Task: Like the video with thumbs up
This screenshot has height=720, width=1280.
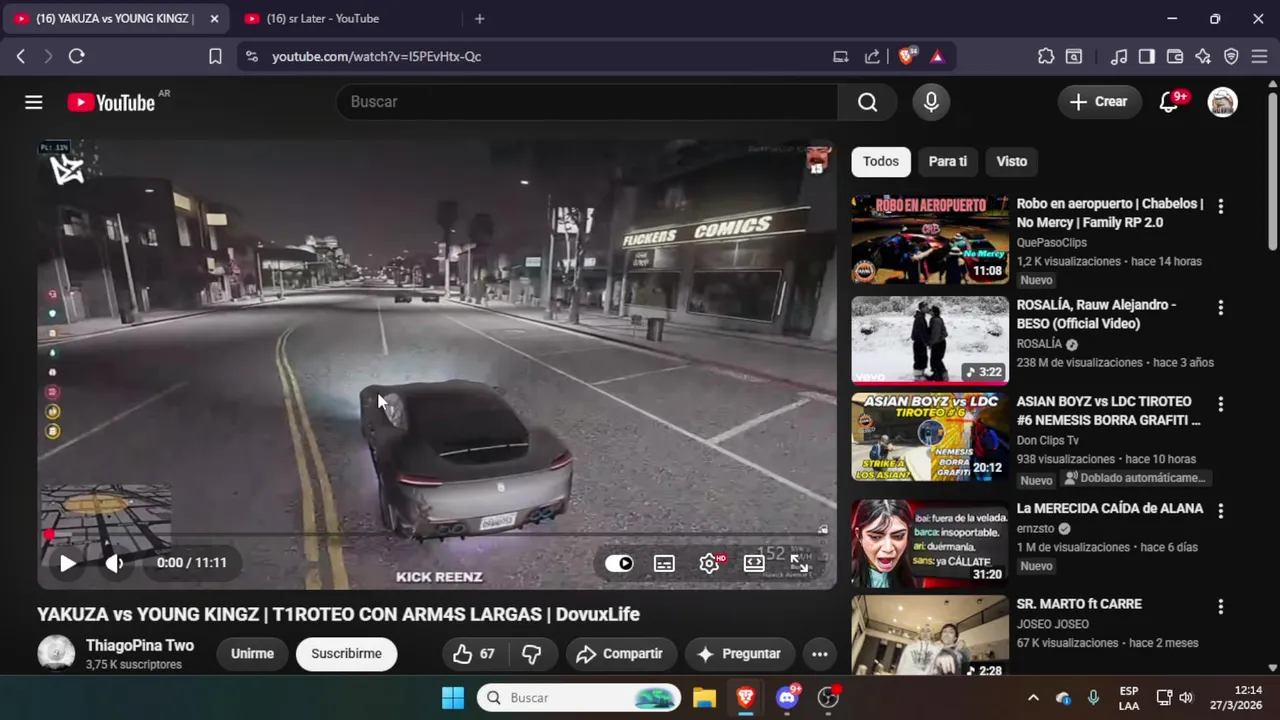Action: (474, 654)
